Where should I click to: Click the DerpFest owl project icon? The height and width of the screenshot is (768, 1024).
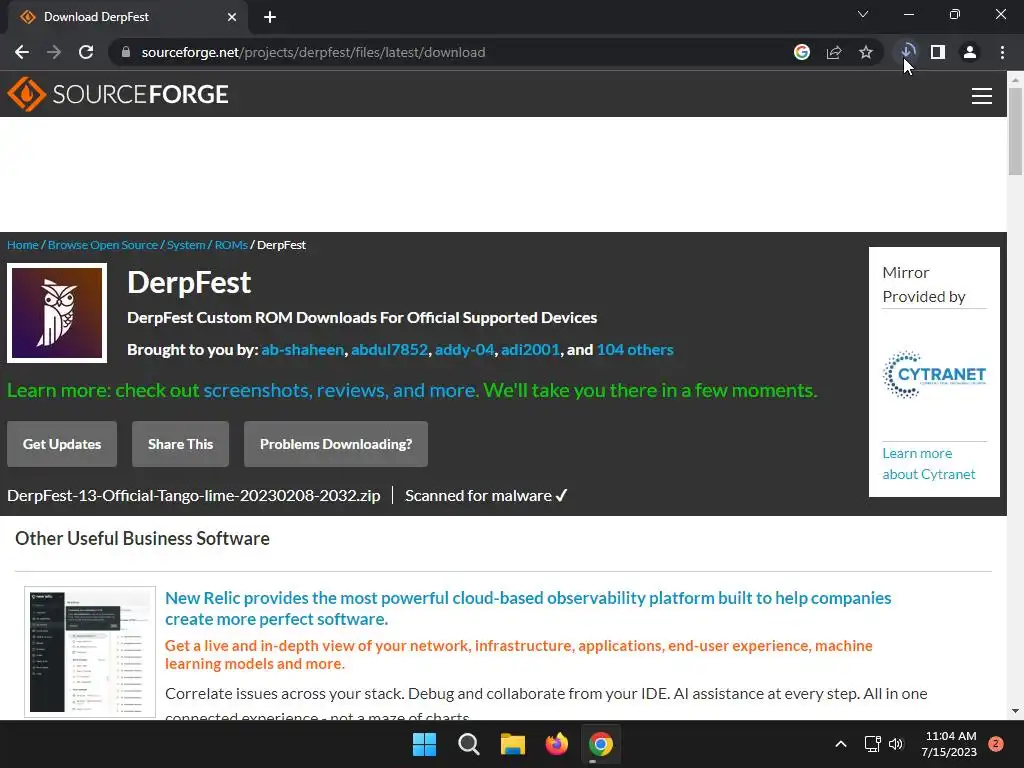(57, 313)
